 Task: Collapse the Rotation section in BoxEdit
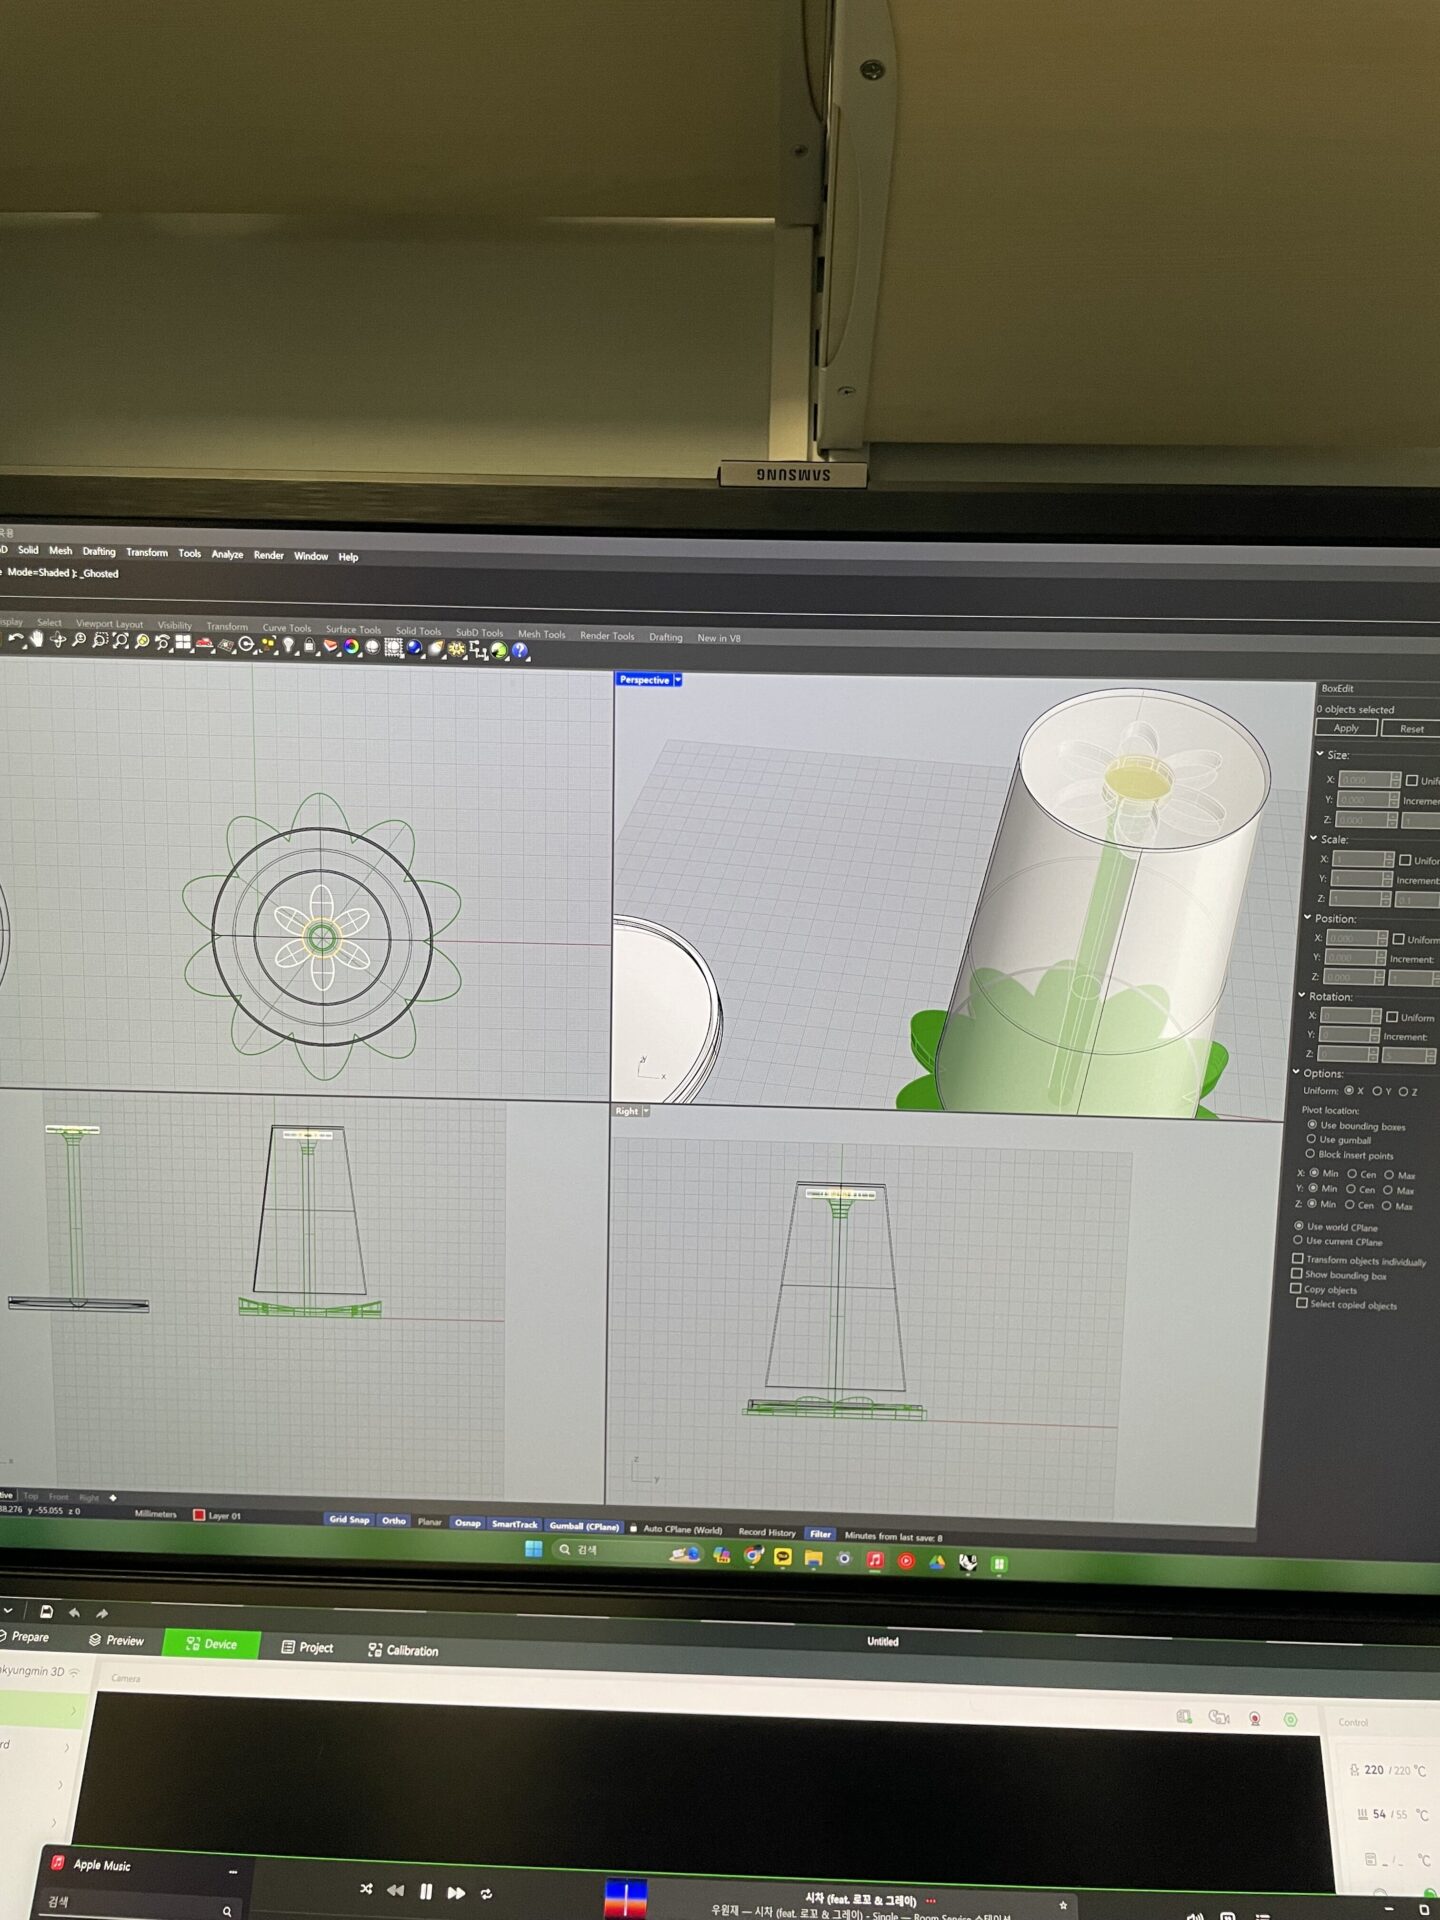[x=1302, y=996]
